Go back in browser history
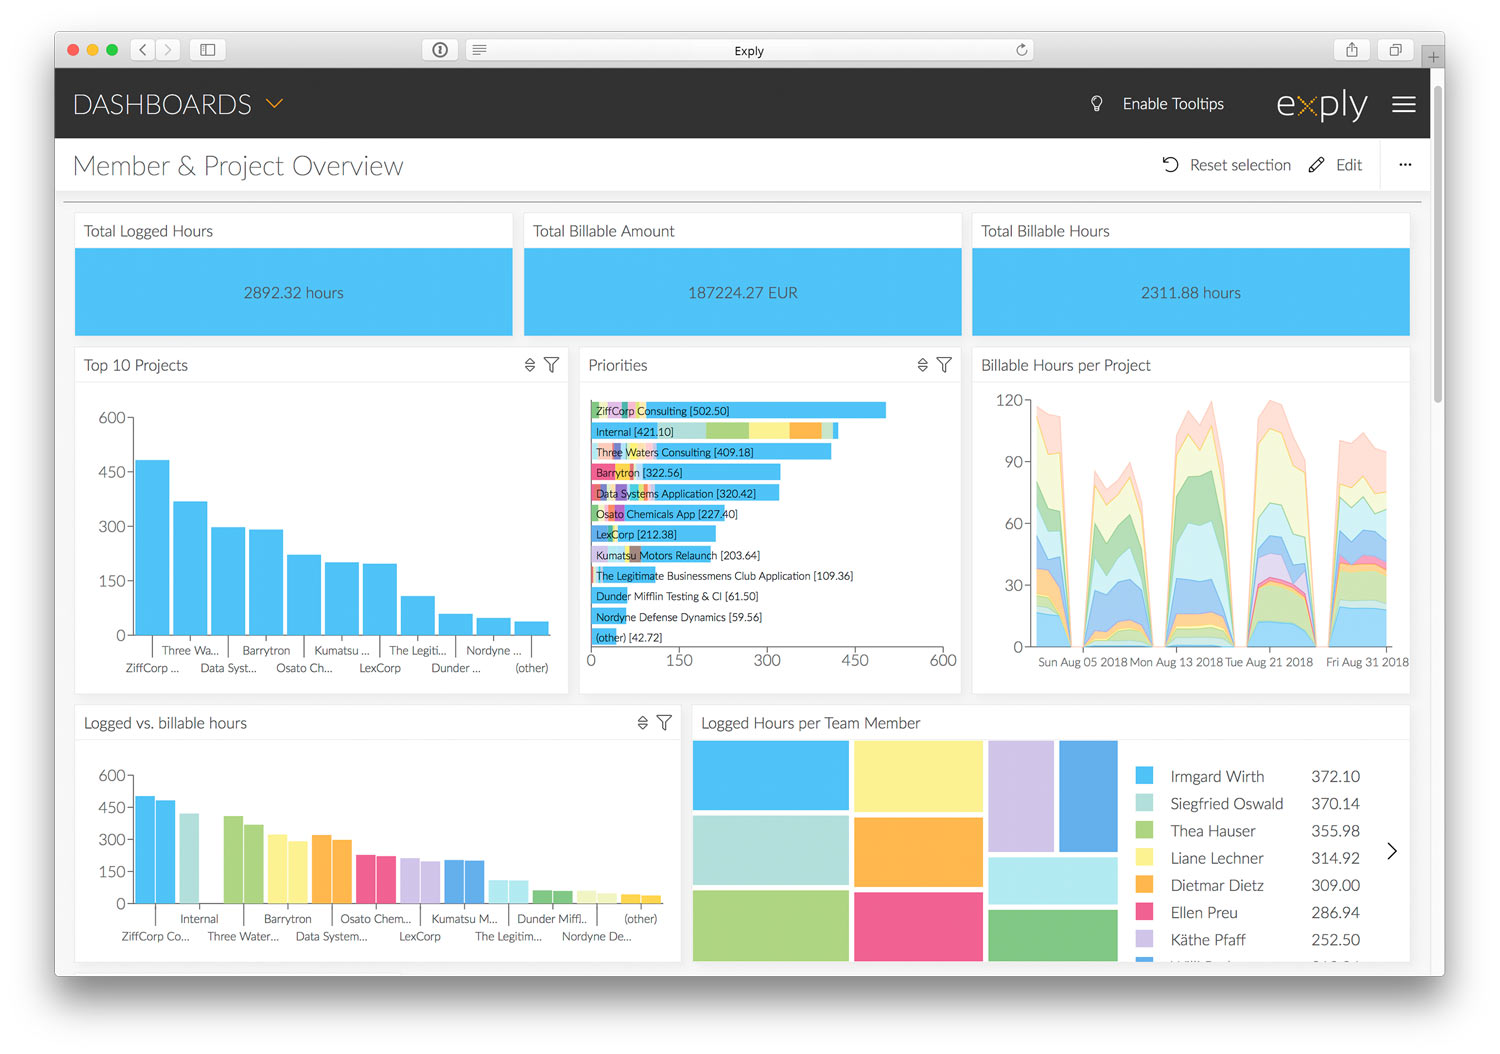This screenshot has width=1500, height=1054. 143,49
